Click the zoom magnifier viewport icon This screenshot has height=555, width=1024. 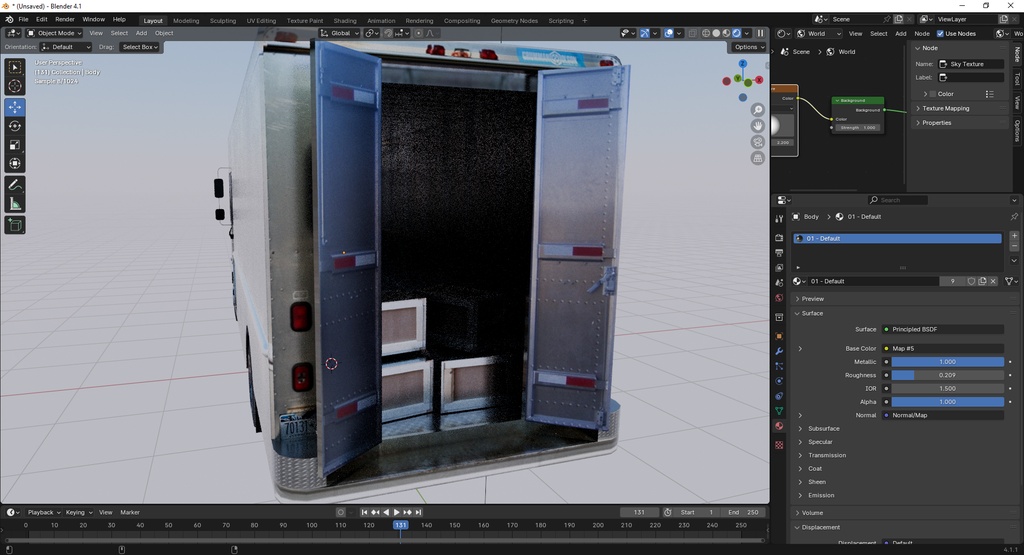point(758,110)
